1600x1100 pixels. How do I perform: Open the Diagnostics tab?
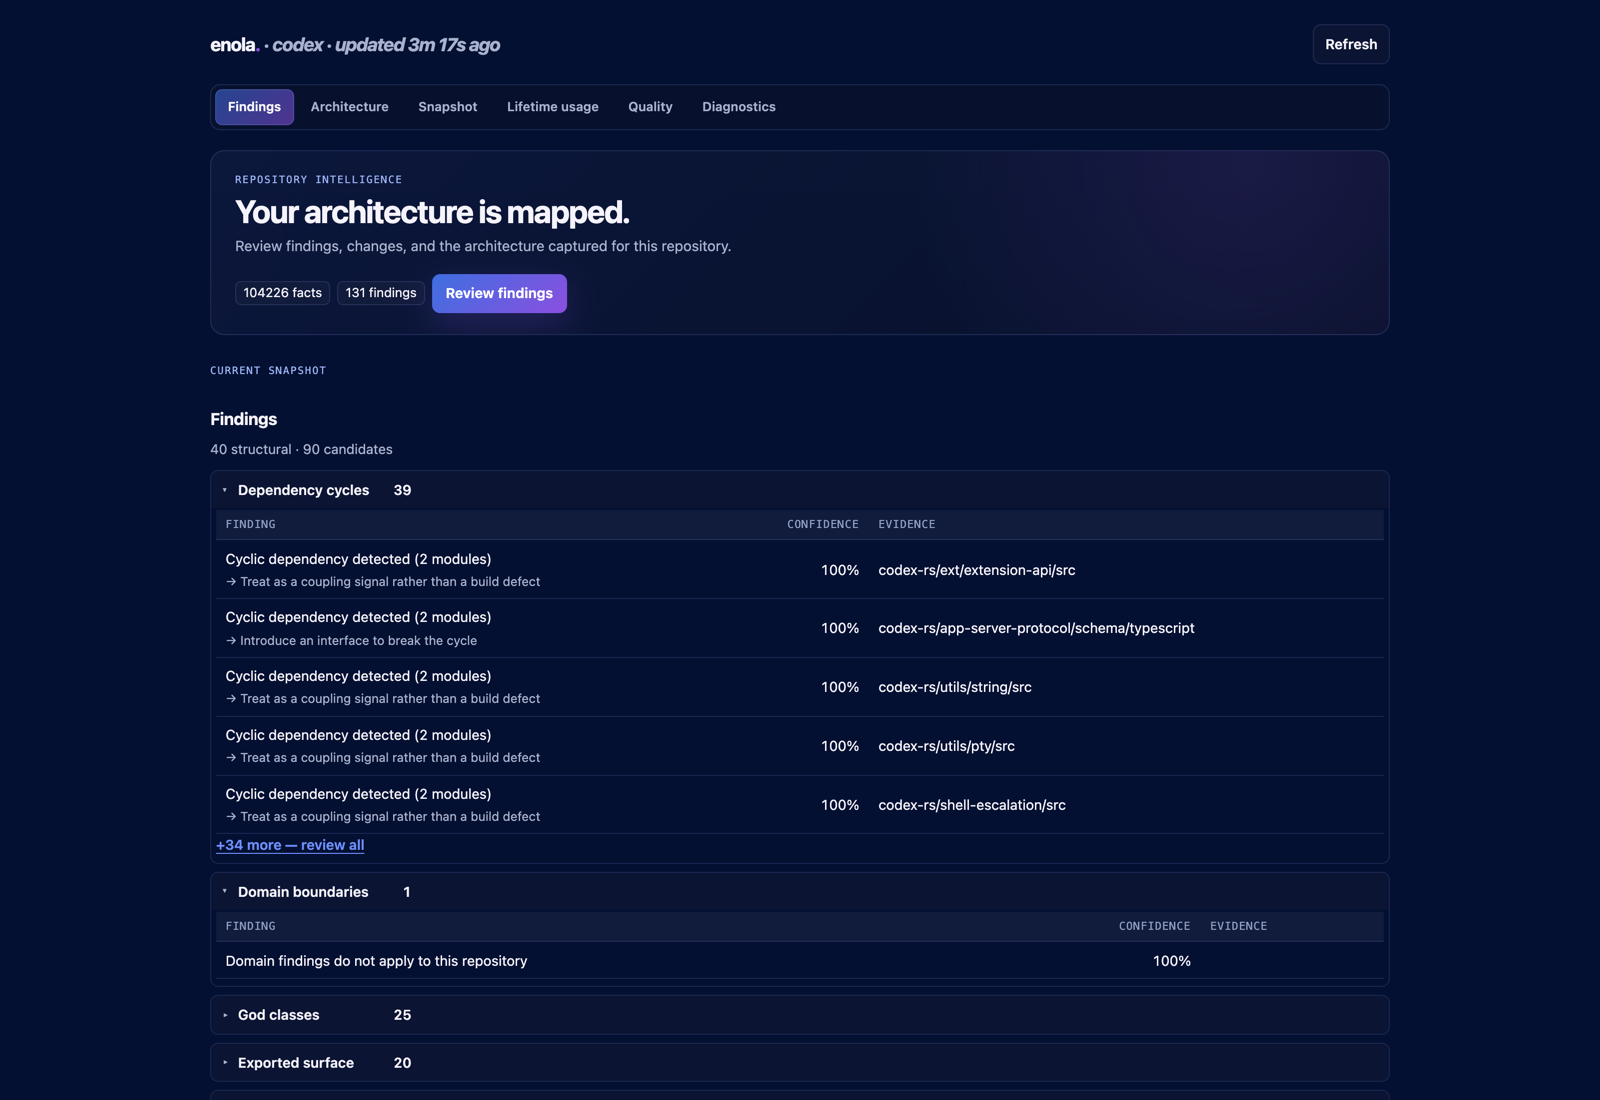click(738, 107)
